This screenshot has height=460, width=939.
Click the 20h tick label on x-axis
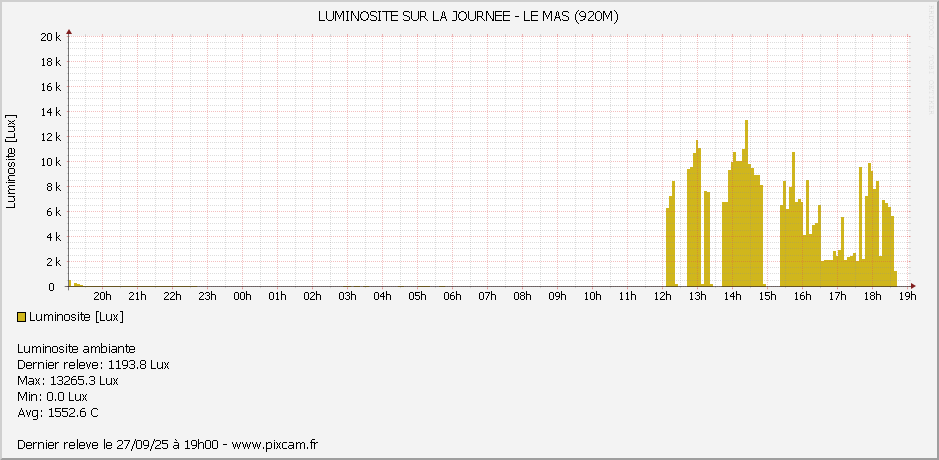click(102, 296)
